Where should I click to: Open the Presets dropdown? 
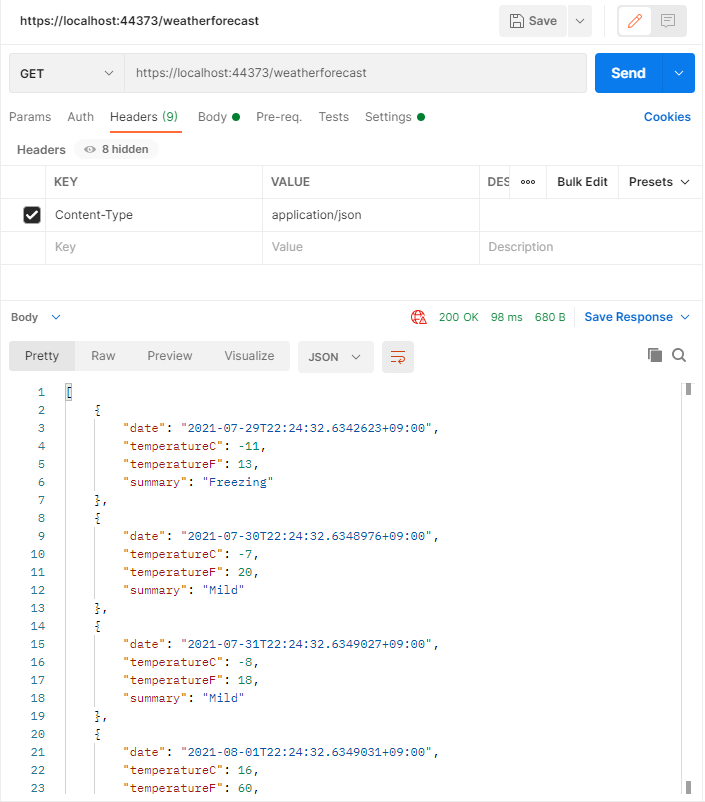click(659, 182)
